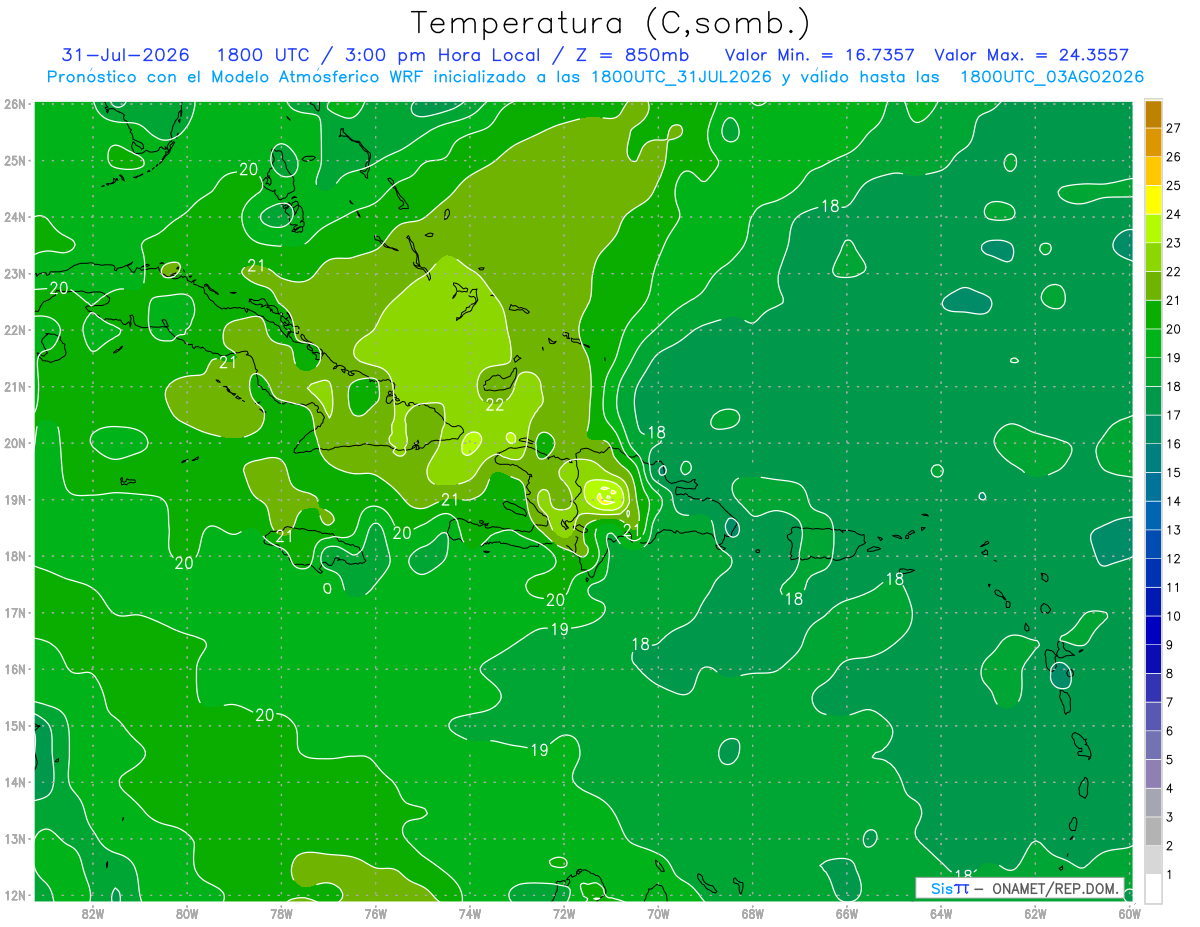Screen dimensions: 1200x927
Task: Click the "22" contour label on the map
Action: (x=495, y=405)
